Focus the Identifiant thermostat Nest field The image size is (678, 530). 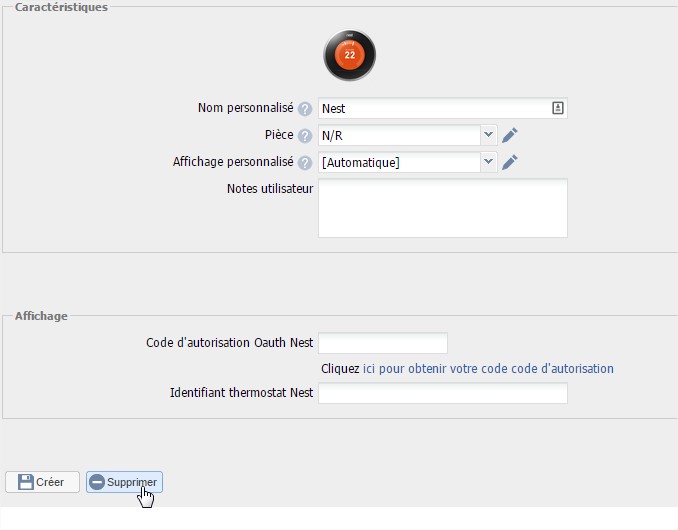442,393
